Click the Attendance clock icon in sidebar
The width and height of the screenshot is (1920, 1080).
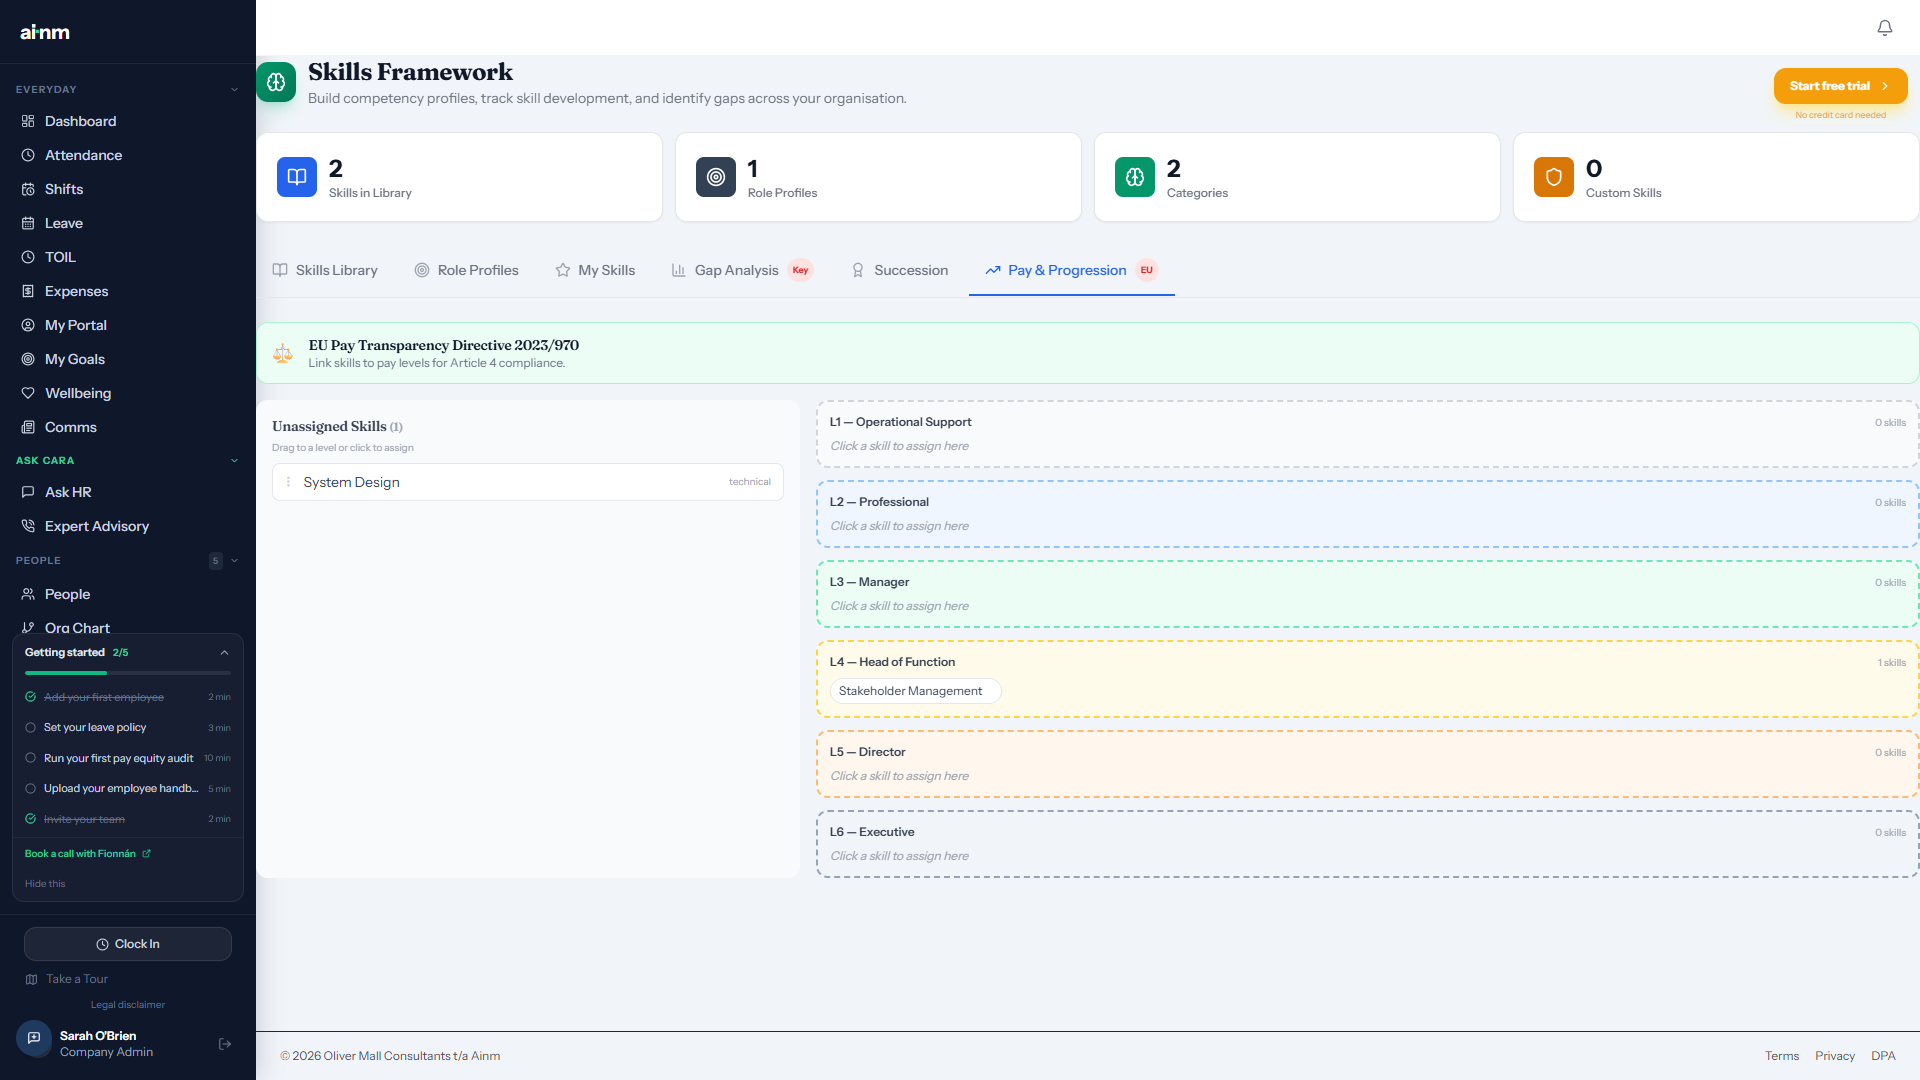28,155
